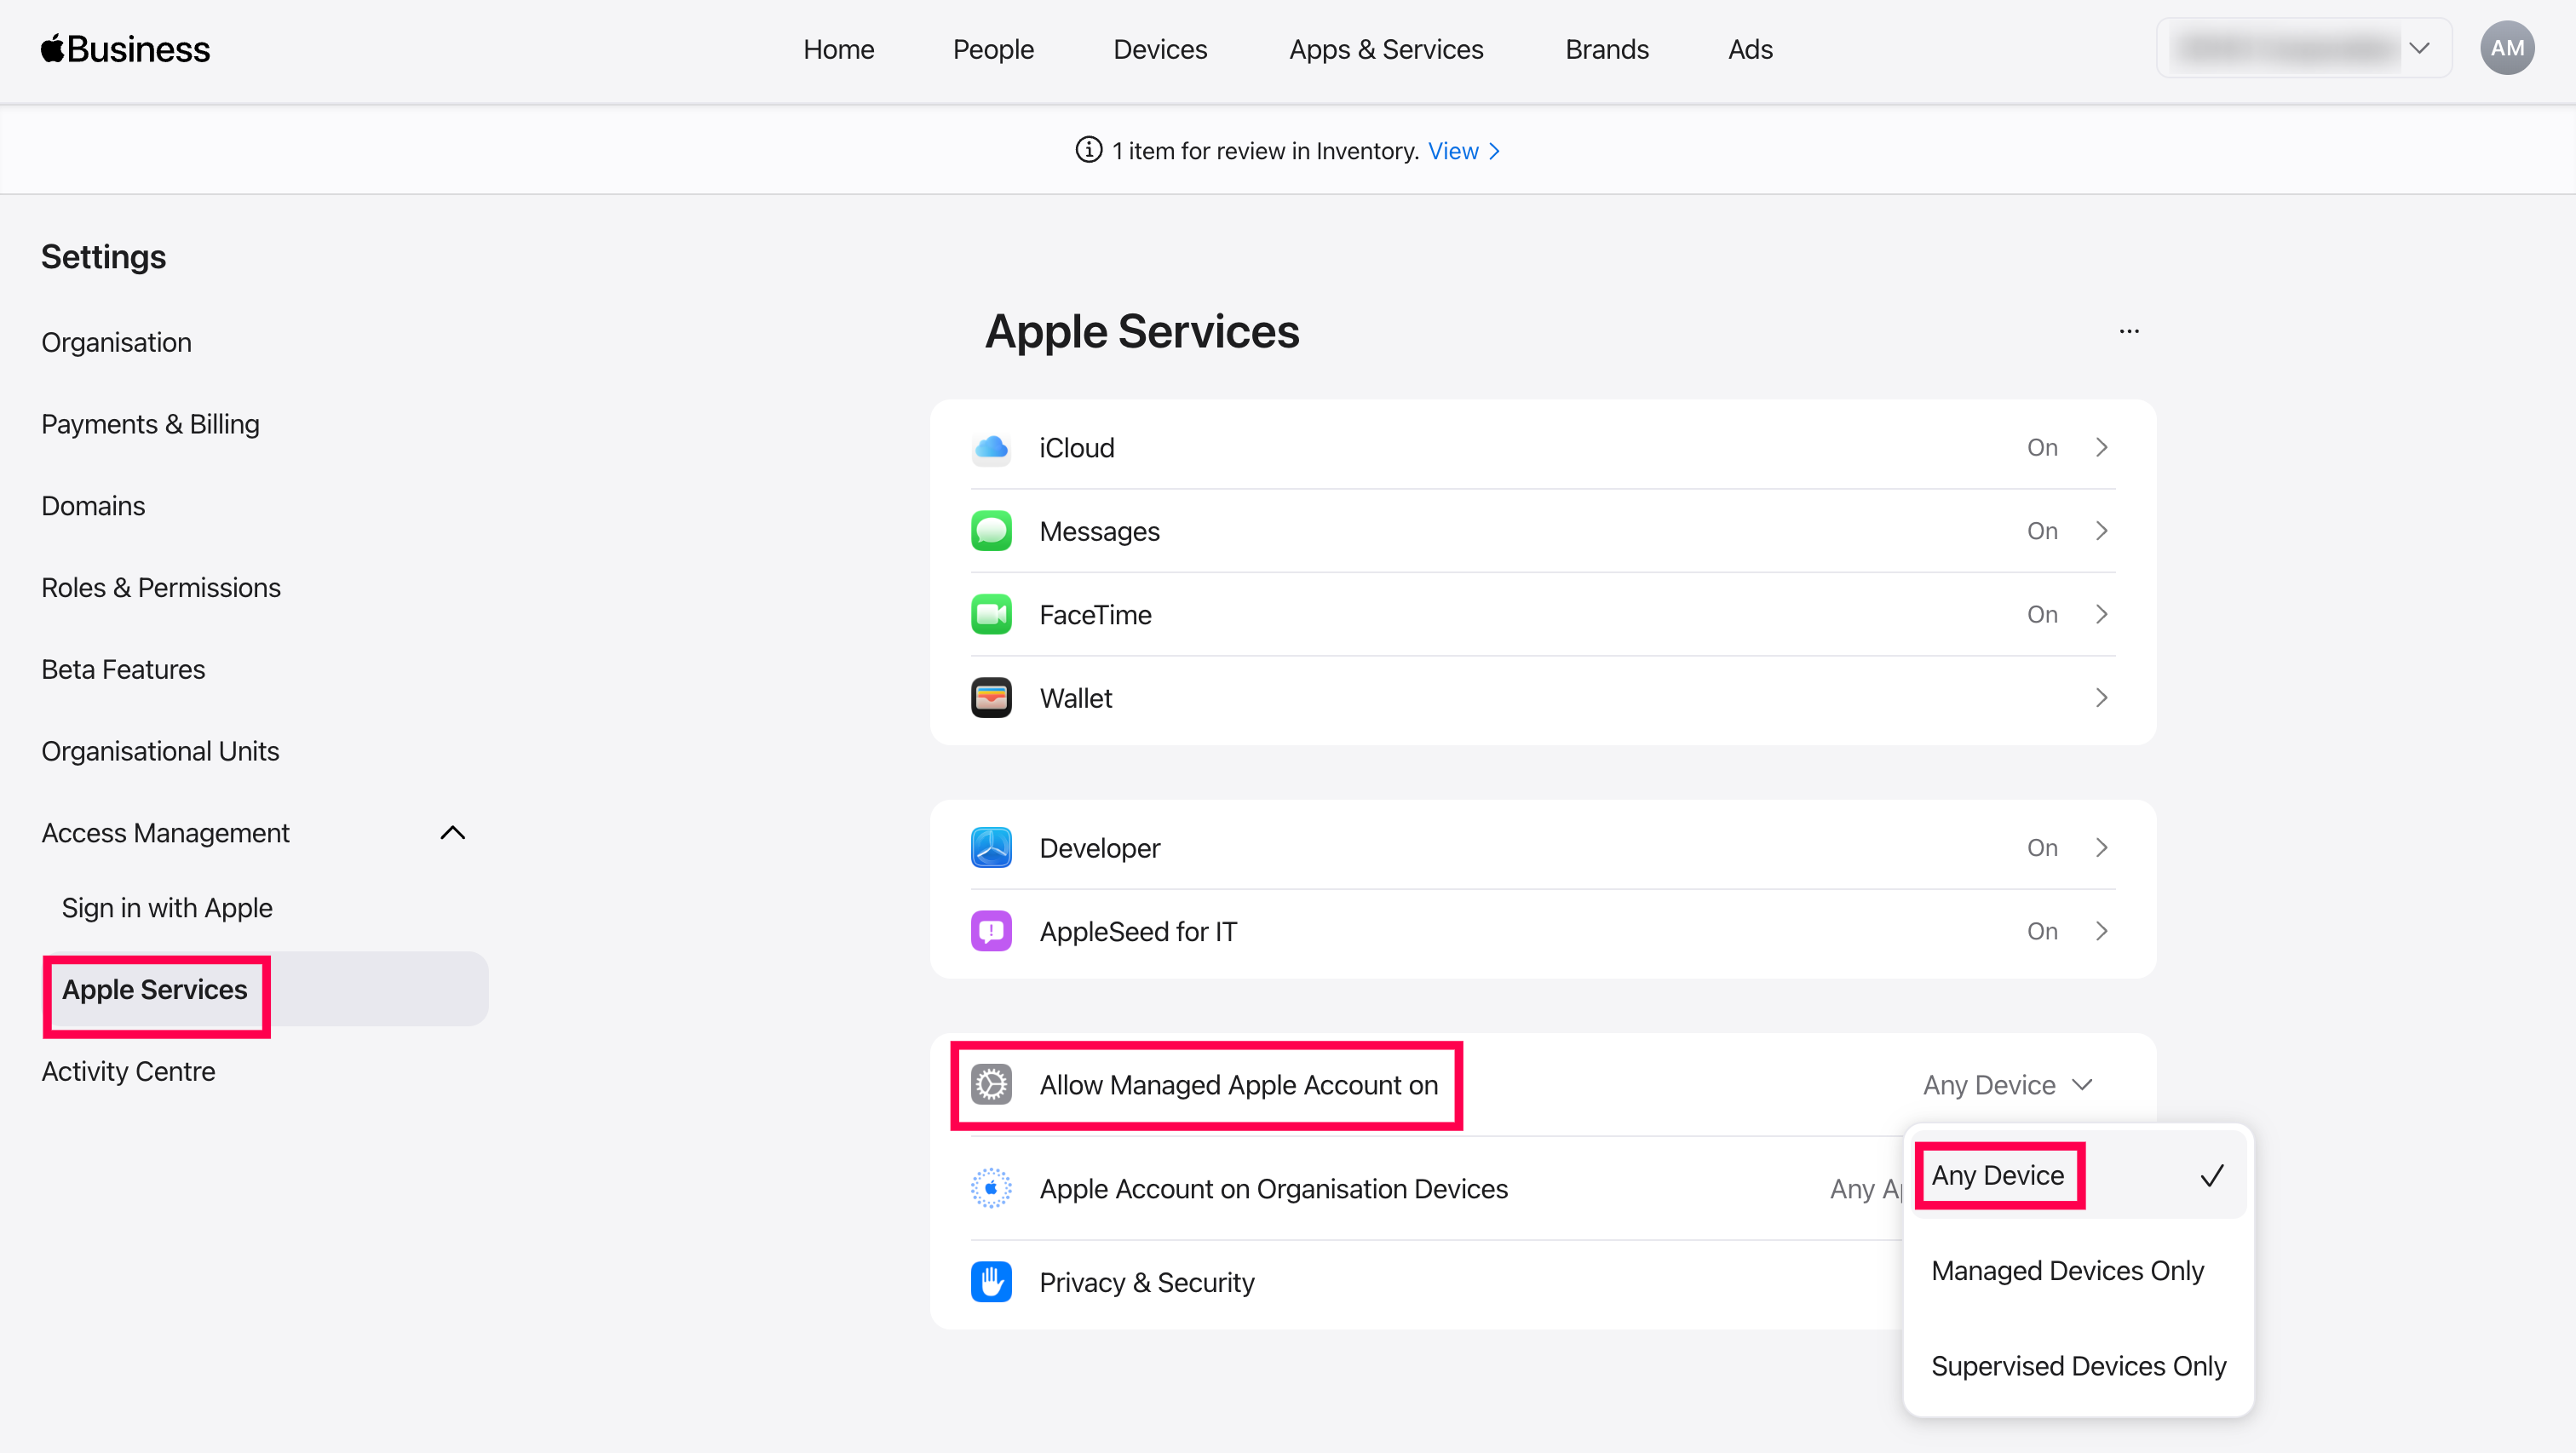The height and width of the screenshot is (1453, 2576).
Task: Click the Access Management sidebar label
Action: (x=165, y=833)
